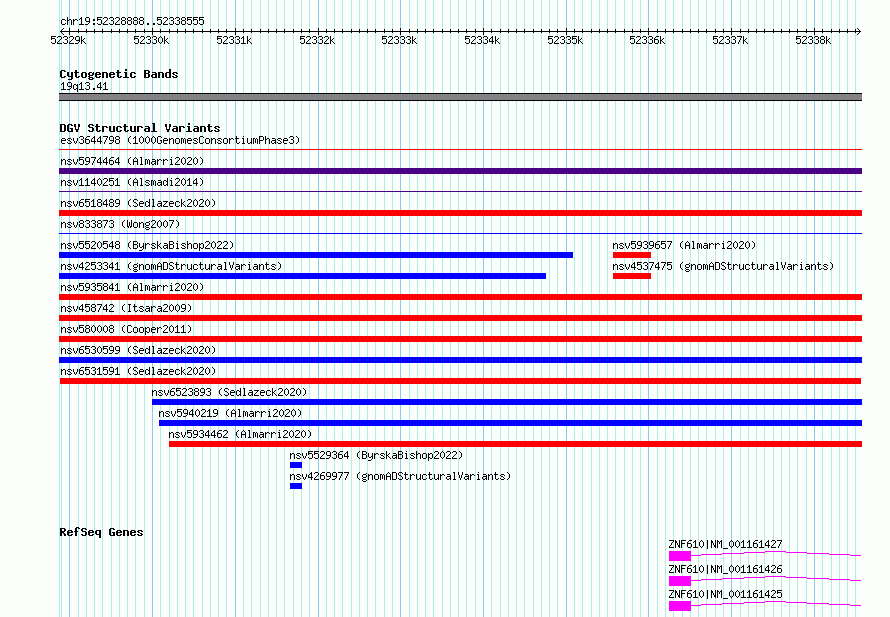
Task: Click the 52337k ruler tick label
Action: point(730,40)
